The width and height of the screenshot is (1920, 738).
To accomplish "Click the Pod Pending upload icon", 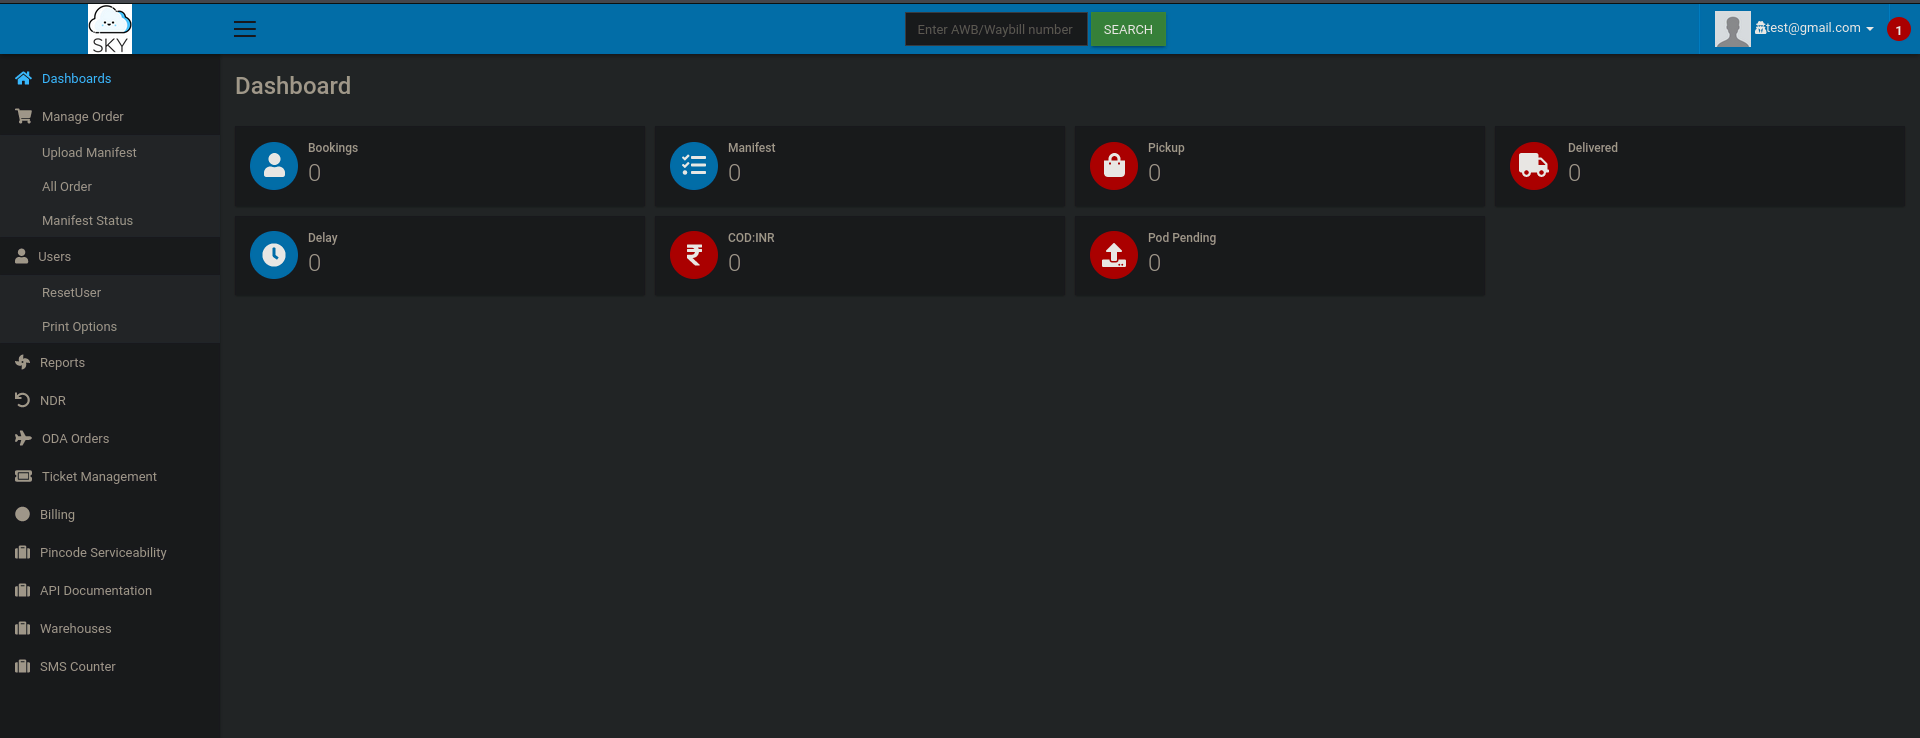I will point(1114,255).
